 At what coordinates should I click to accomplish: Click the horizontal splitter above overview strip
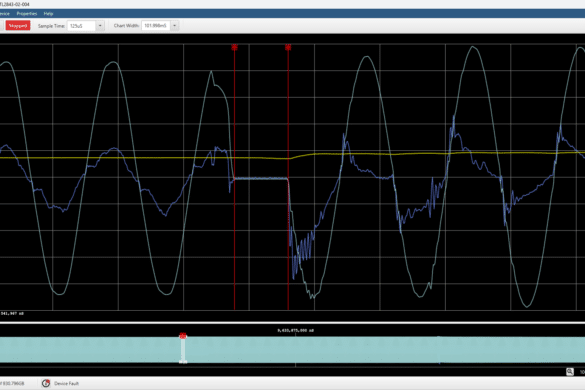point(292,323)
